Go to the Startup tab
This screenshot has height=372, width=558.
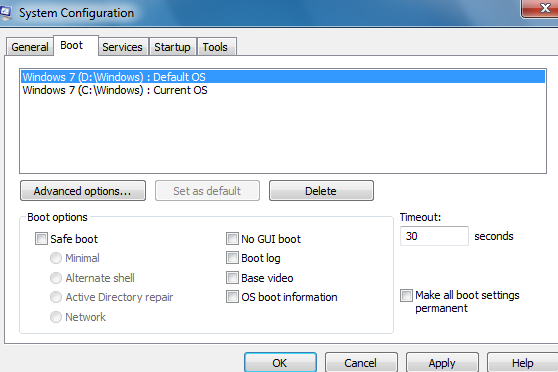[173, 47]
